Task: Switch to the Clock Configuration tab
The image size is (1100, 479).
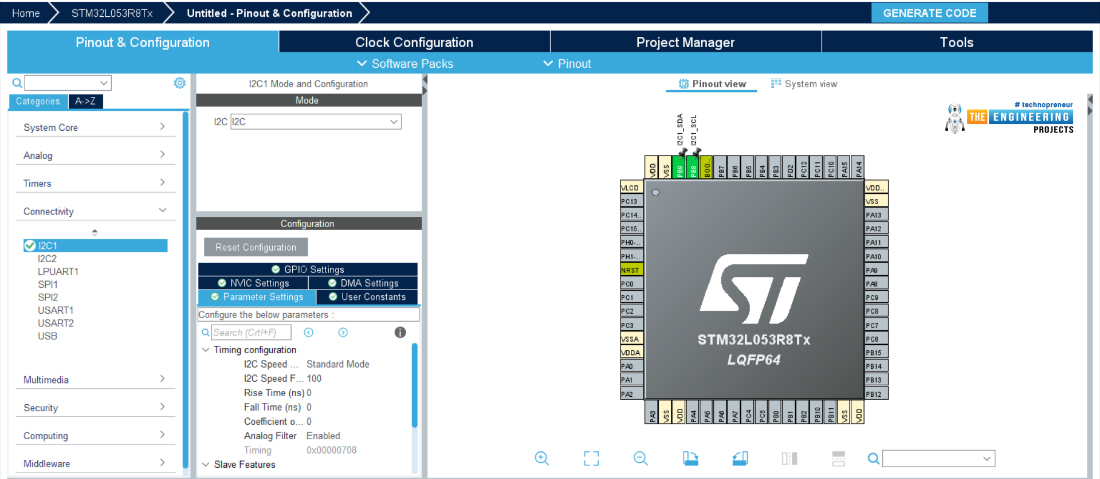Action: click(x=414, y=42)
